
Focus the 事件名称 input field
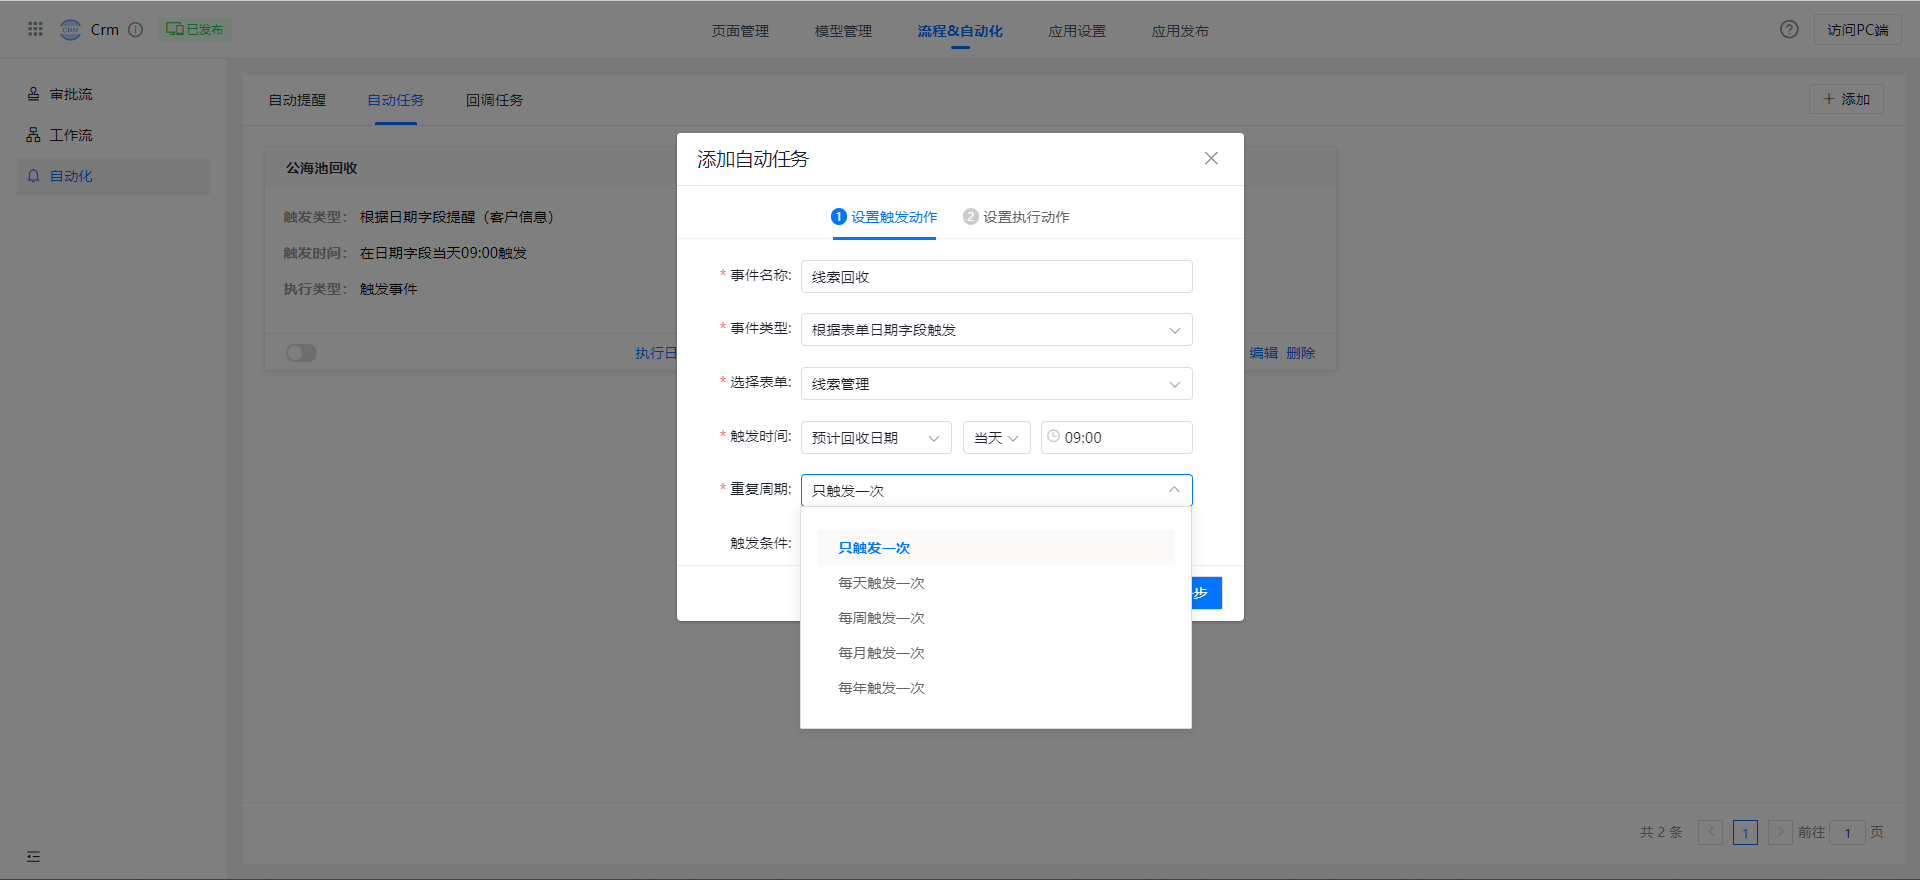(996, 277)
